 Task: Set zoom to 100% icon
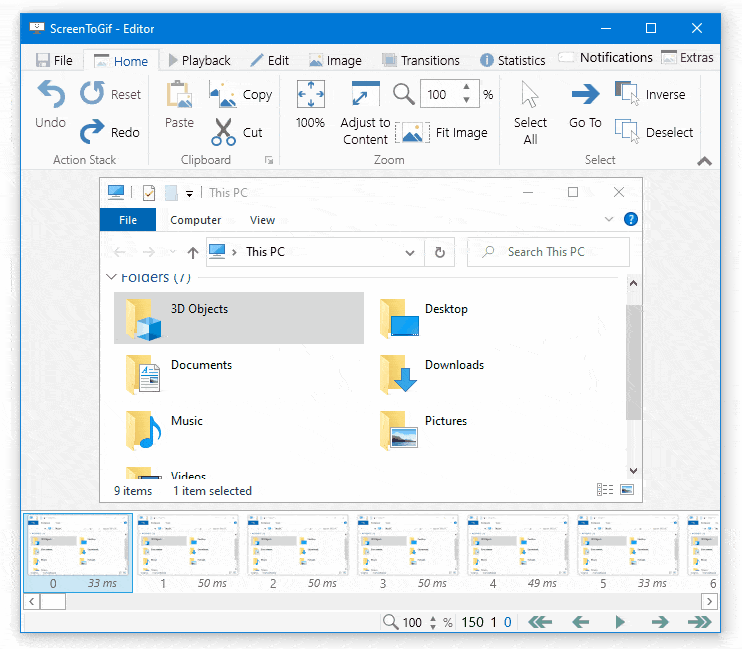tap(310, 94)
